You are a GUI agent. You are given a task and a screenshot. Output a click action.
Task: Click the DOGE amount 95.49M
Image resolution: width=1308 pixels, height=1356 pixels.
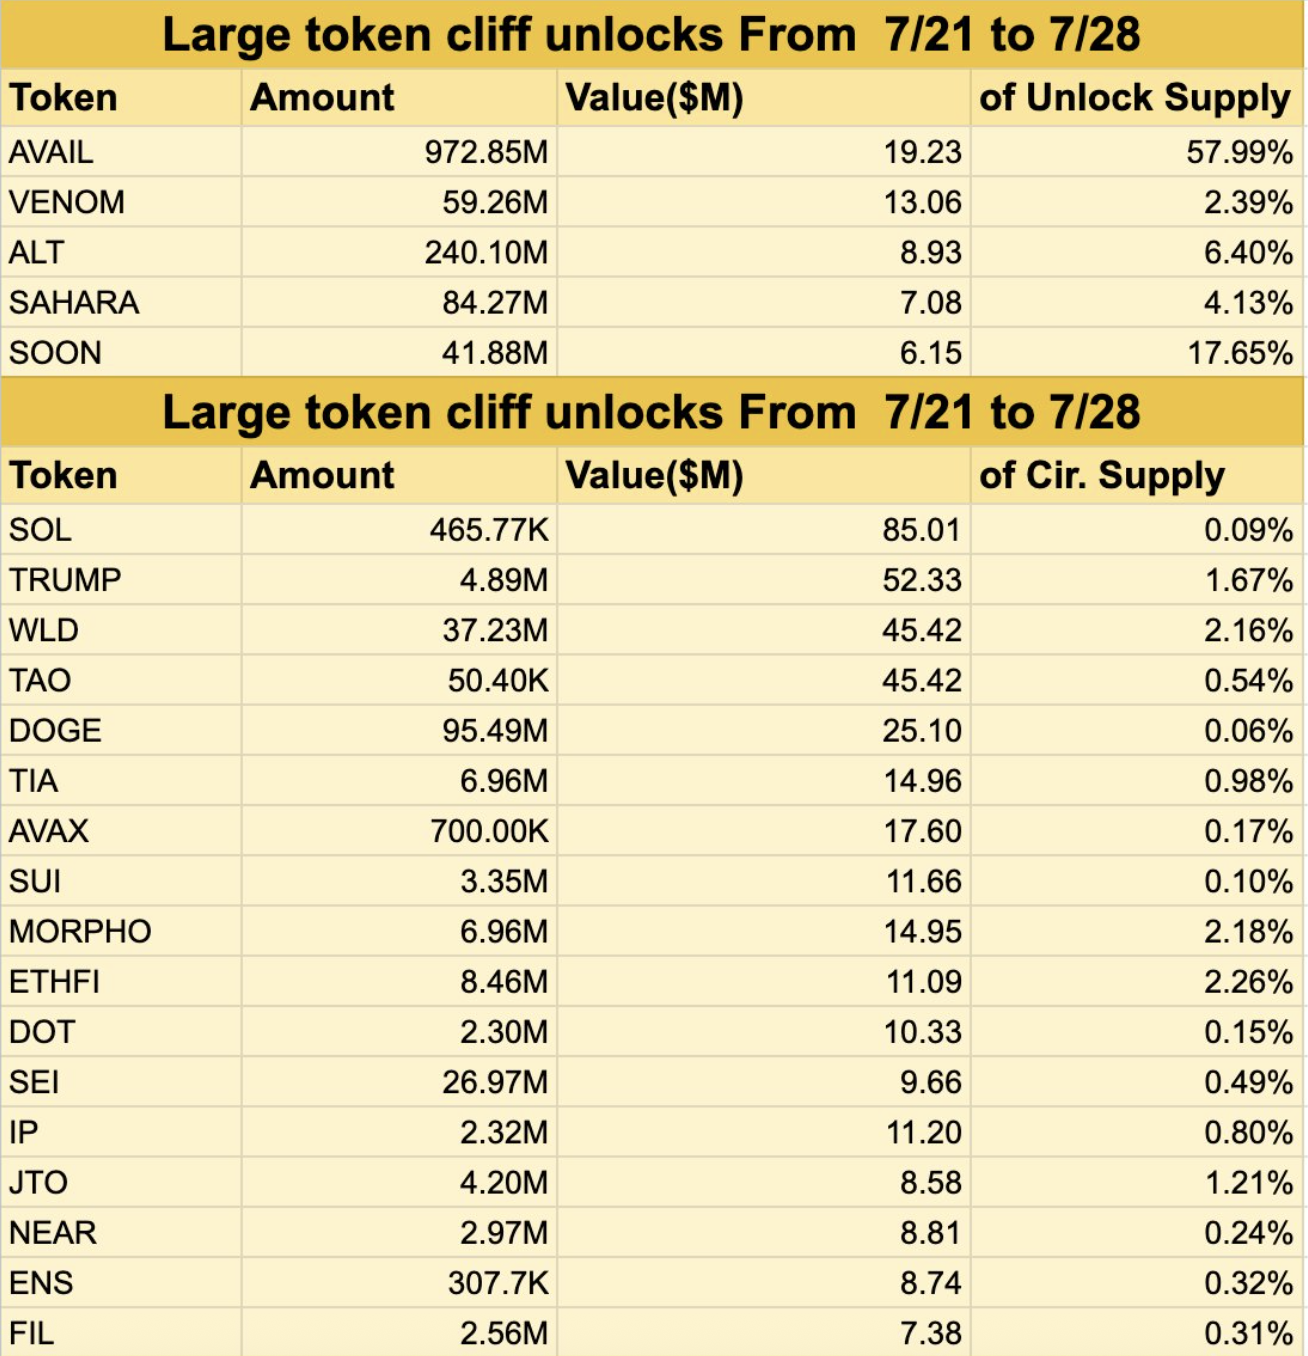[495, 731]
